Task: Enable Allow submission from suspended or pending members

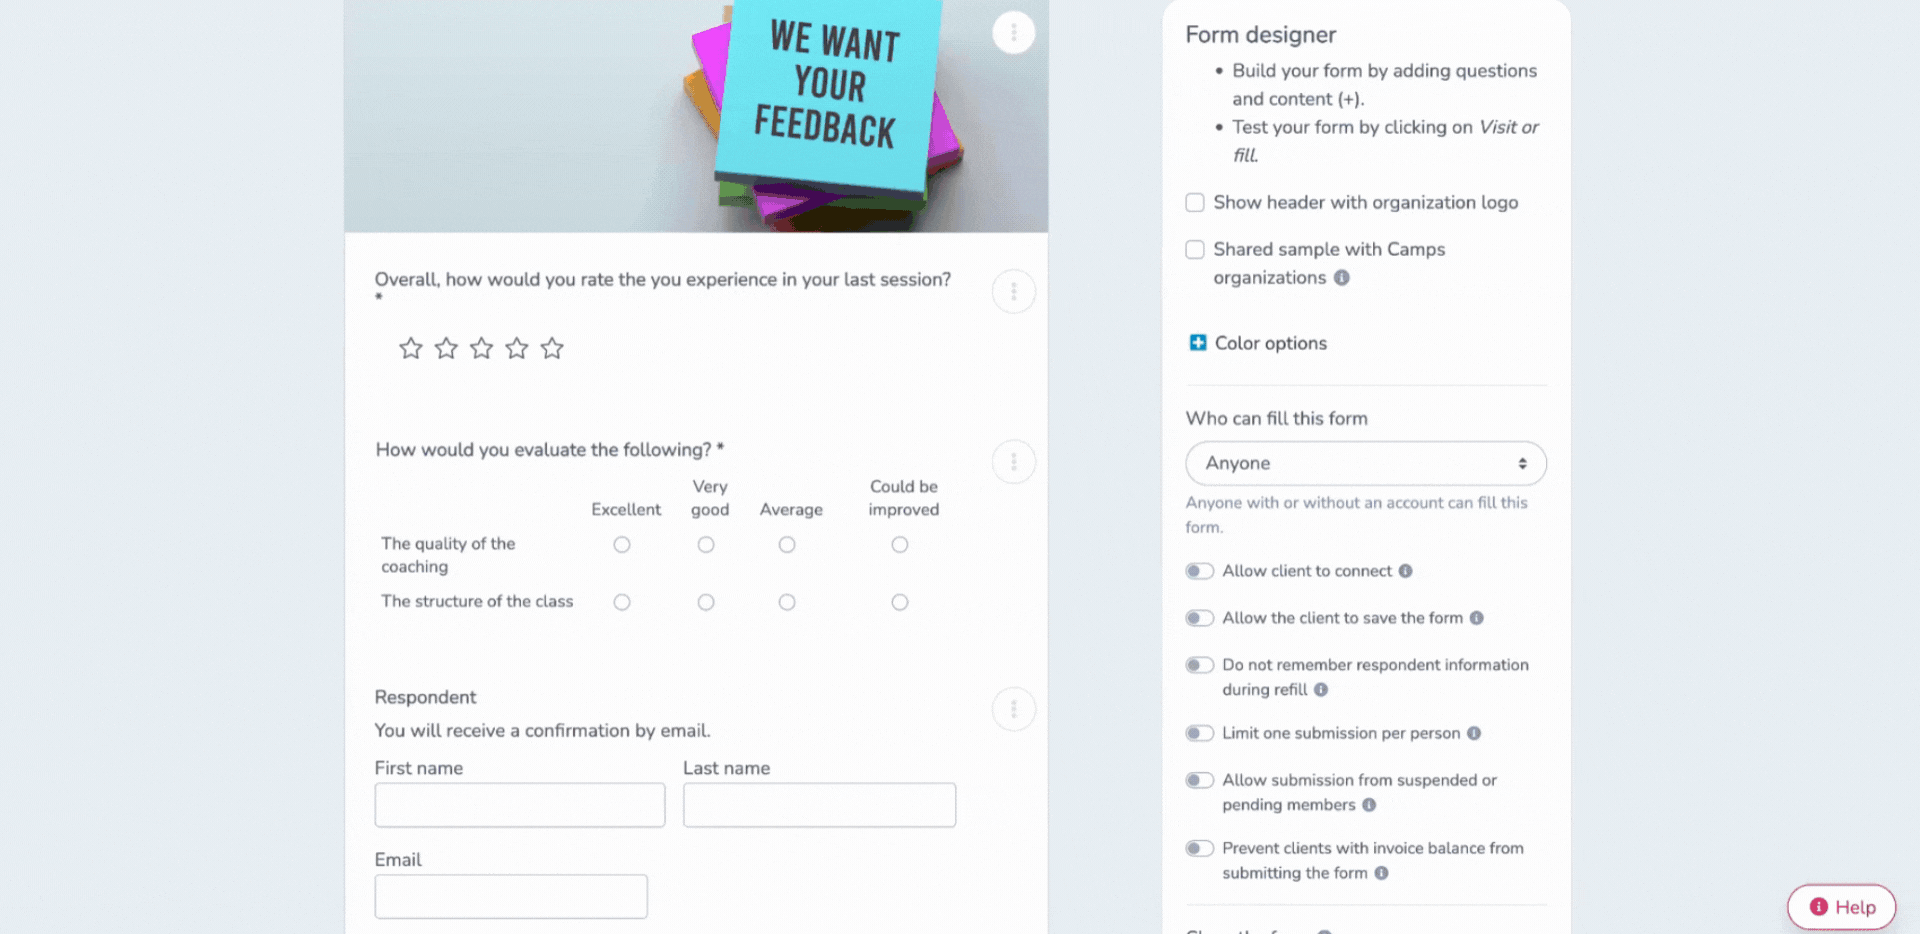Action: pos(1199,781)
